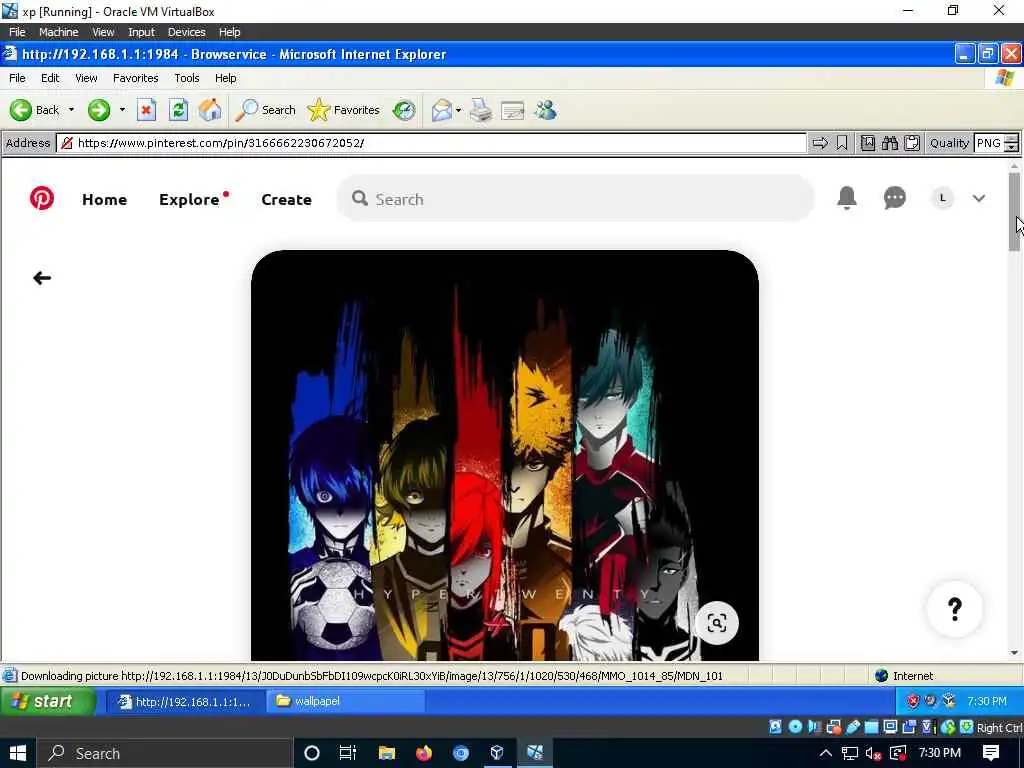Image resolution: width=1024 pixels, height=768 pixels.
Task: Click the Go arrow next to address bar
Action: (820, 143)
